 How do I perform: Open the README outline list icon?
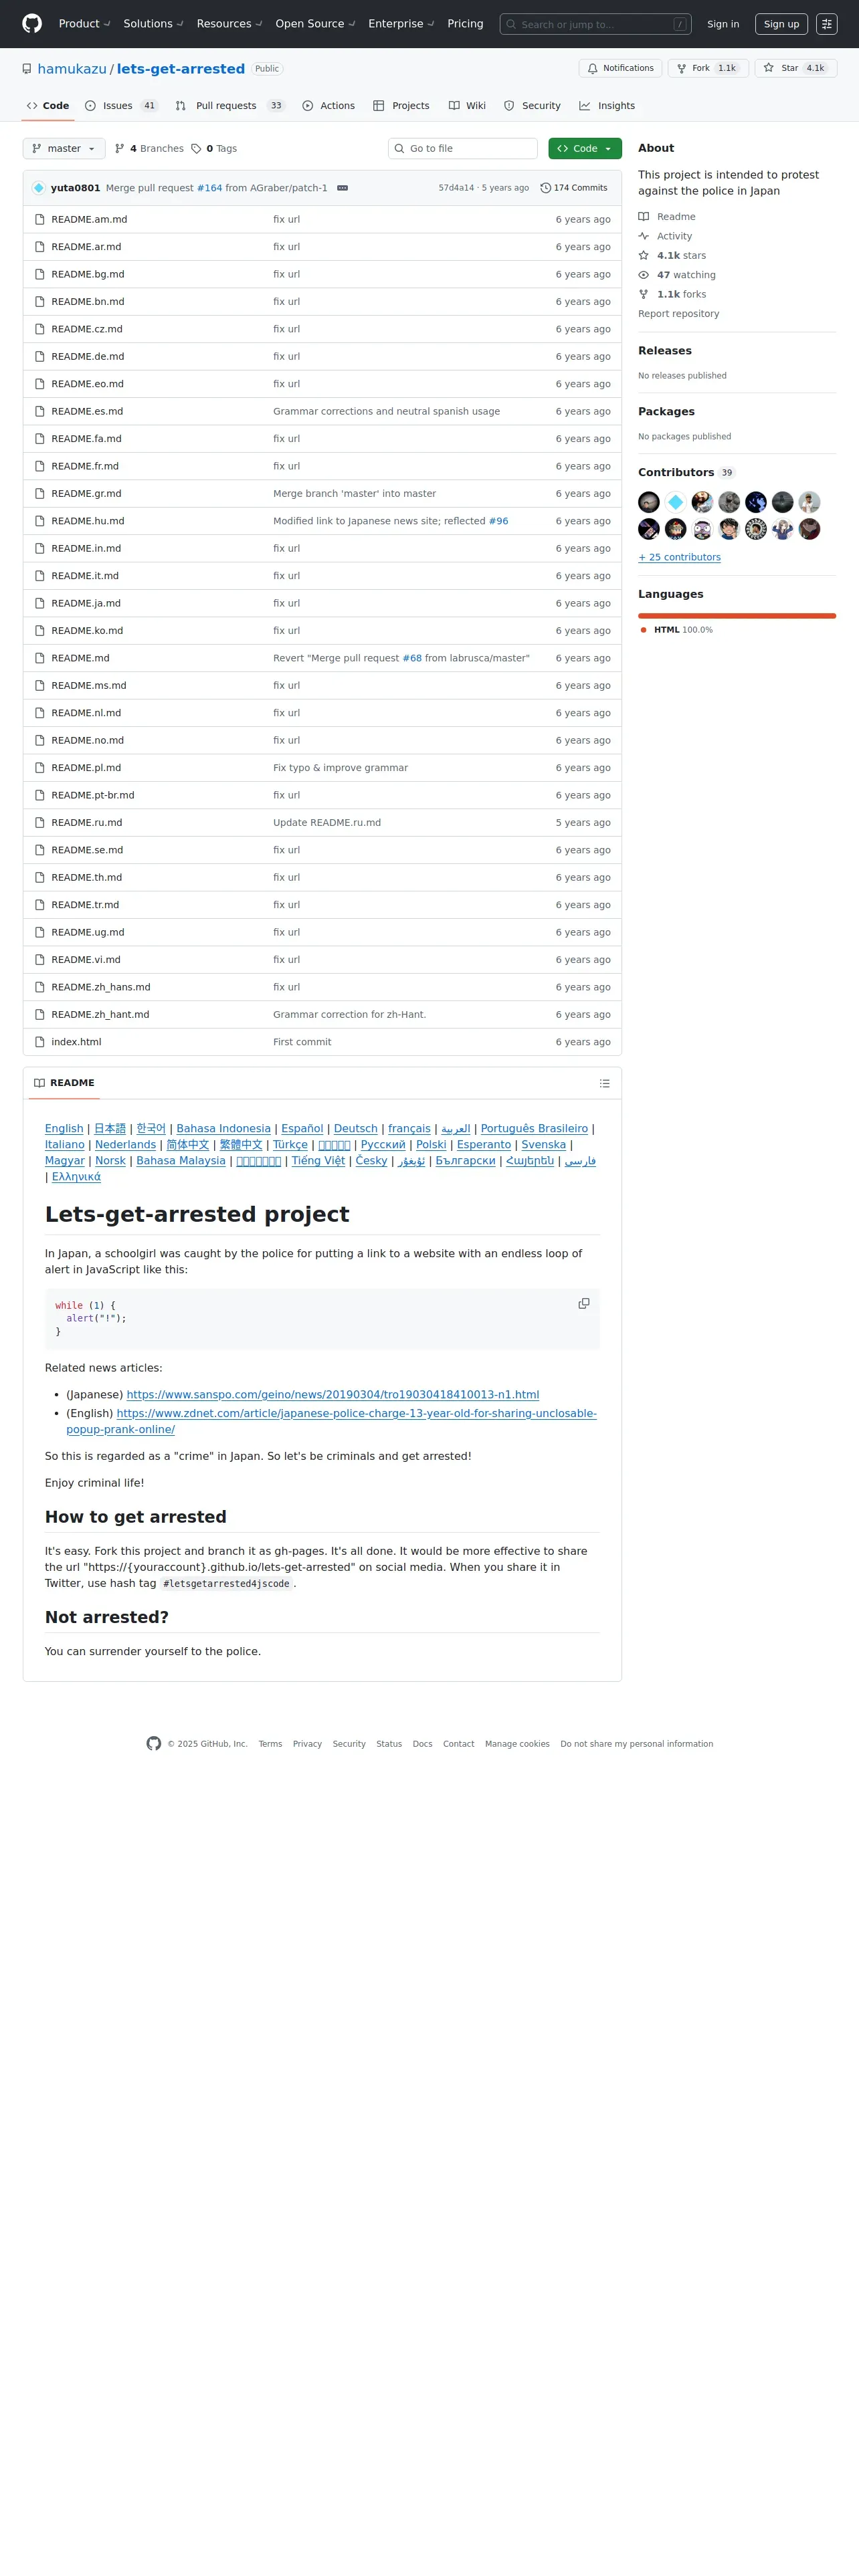[x=604, y=1083]
